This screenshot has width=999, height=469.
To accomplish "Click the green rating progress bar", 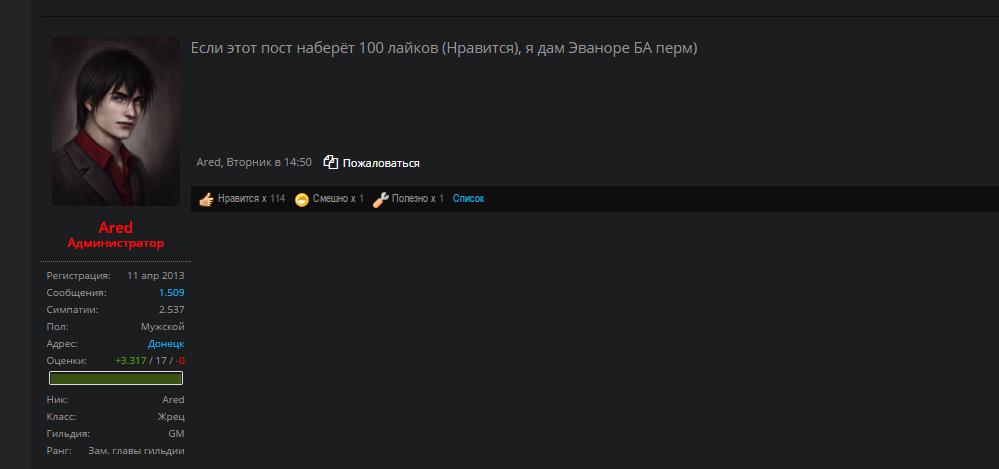I will point(116,378).
